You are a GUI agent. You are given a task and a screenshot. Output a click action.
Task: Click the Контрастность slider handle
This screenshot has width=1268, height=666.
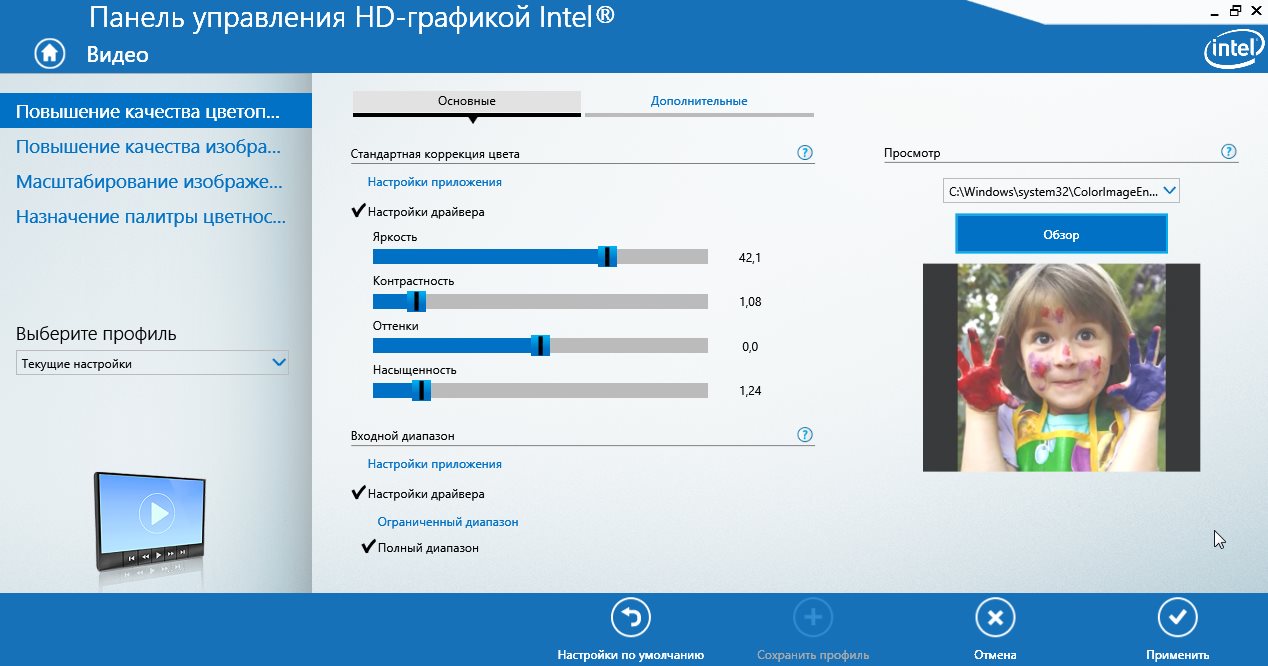point(417,301)
